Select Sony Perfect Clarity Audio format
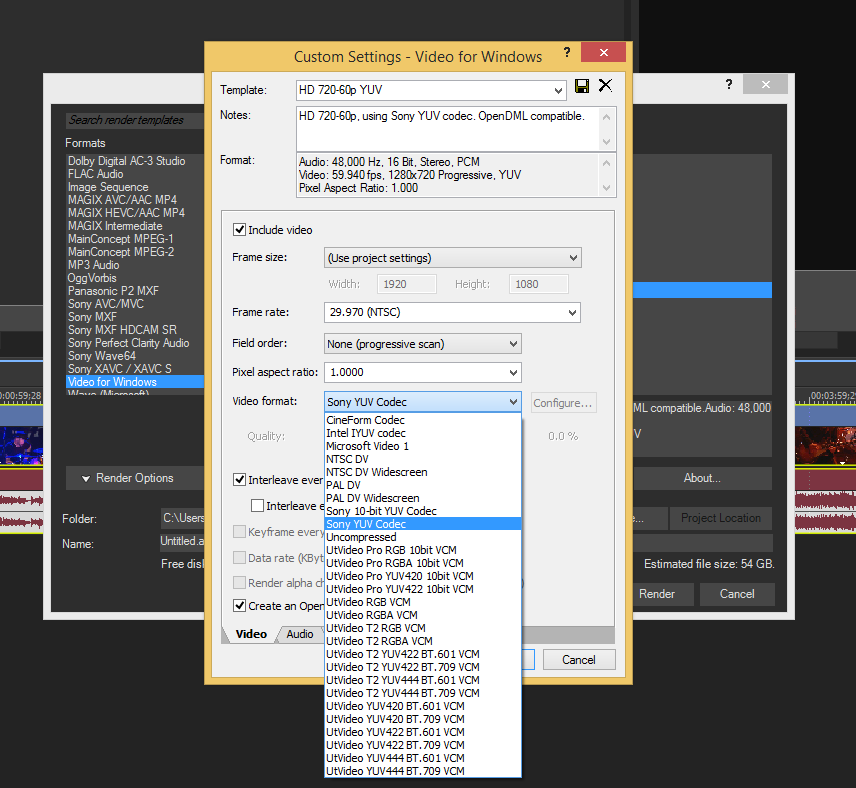 tap(134, 343)
